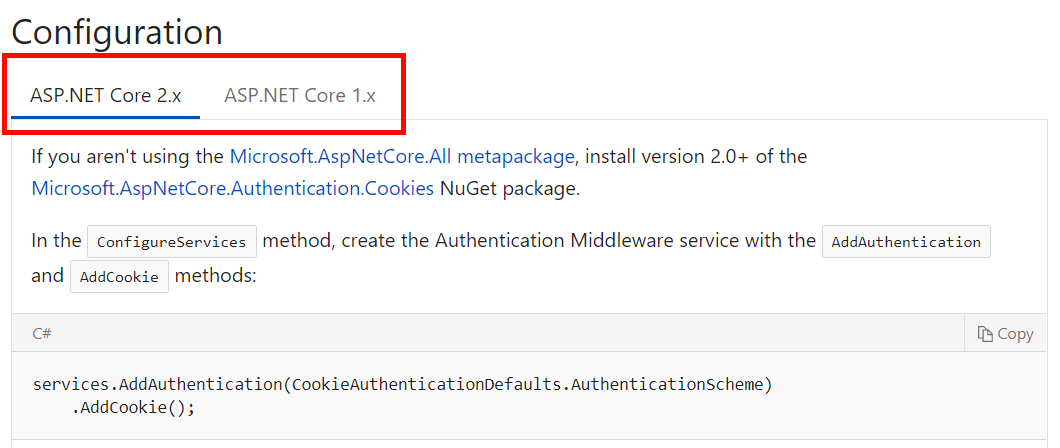The width and height of the screenshot is (1060, 448).
Task: Click the Copy button on the C# code block
Action: (x=1006, y=334)
